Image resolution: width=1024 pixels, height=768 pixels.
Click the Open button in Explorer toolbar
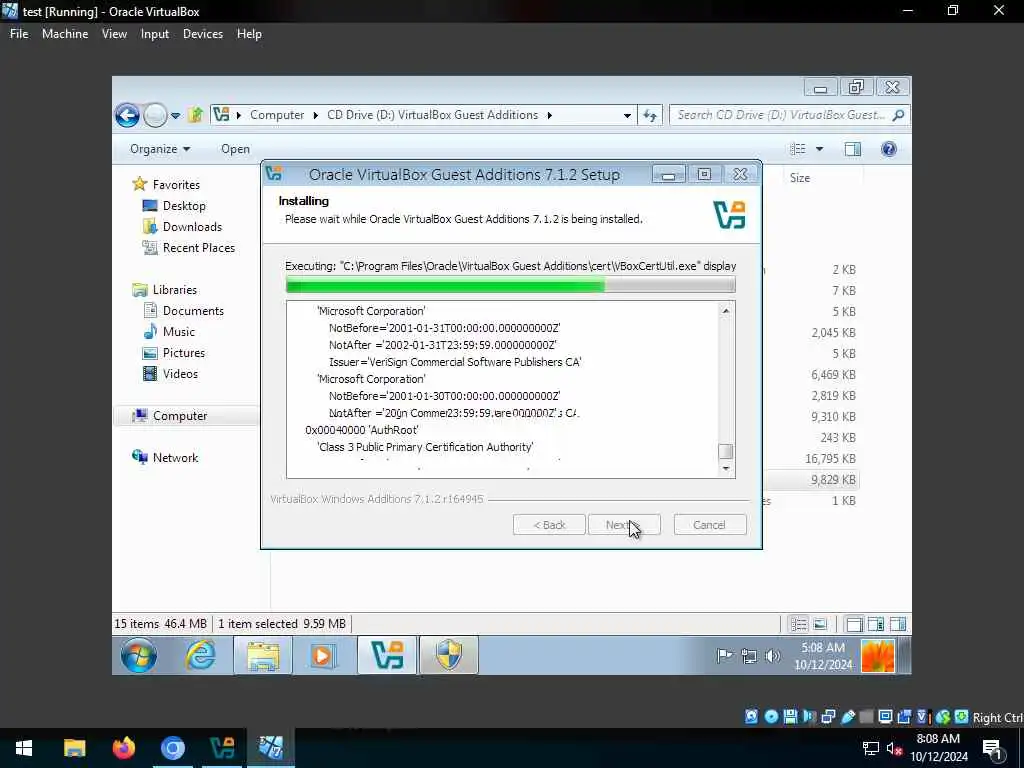235,149
